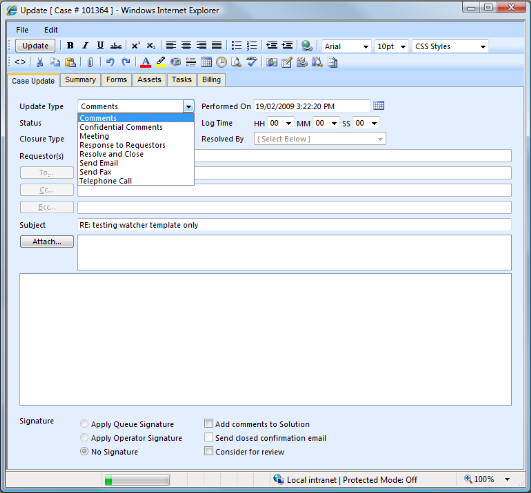Click the Attach... button
The image size is (531, 493).
coord(47,241)
